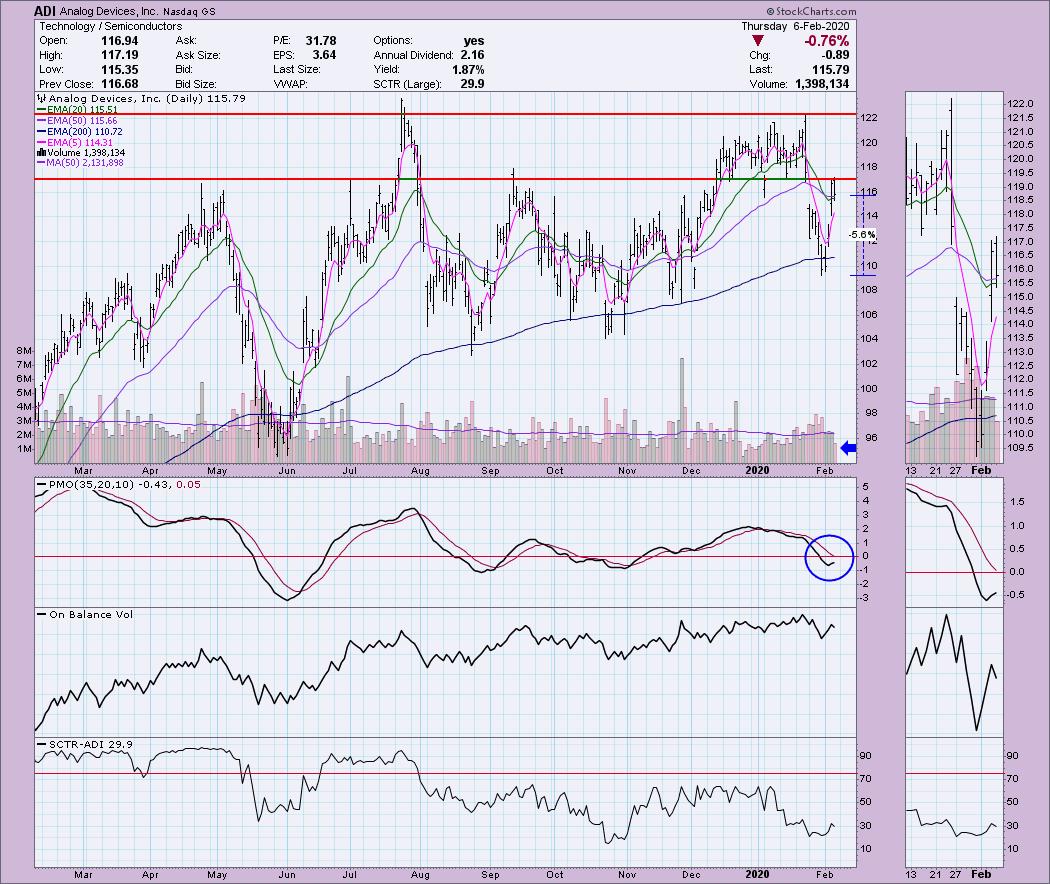Select the Prev Close value 116.68
This screenshot has width=1050, height=884.
pos(119,84)
